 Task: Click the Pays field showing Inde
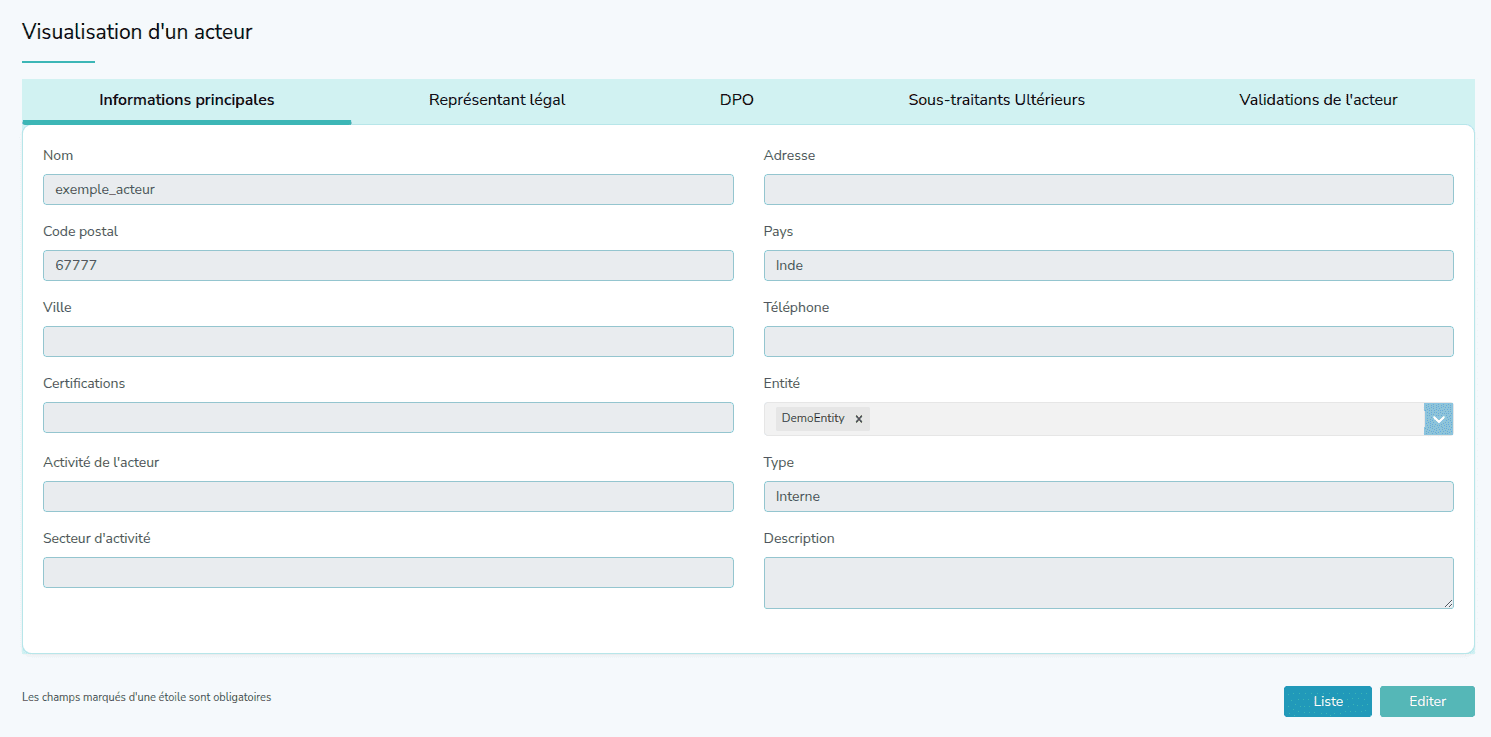(x=1108, y=265)
